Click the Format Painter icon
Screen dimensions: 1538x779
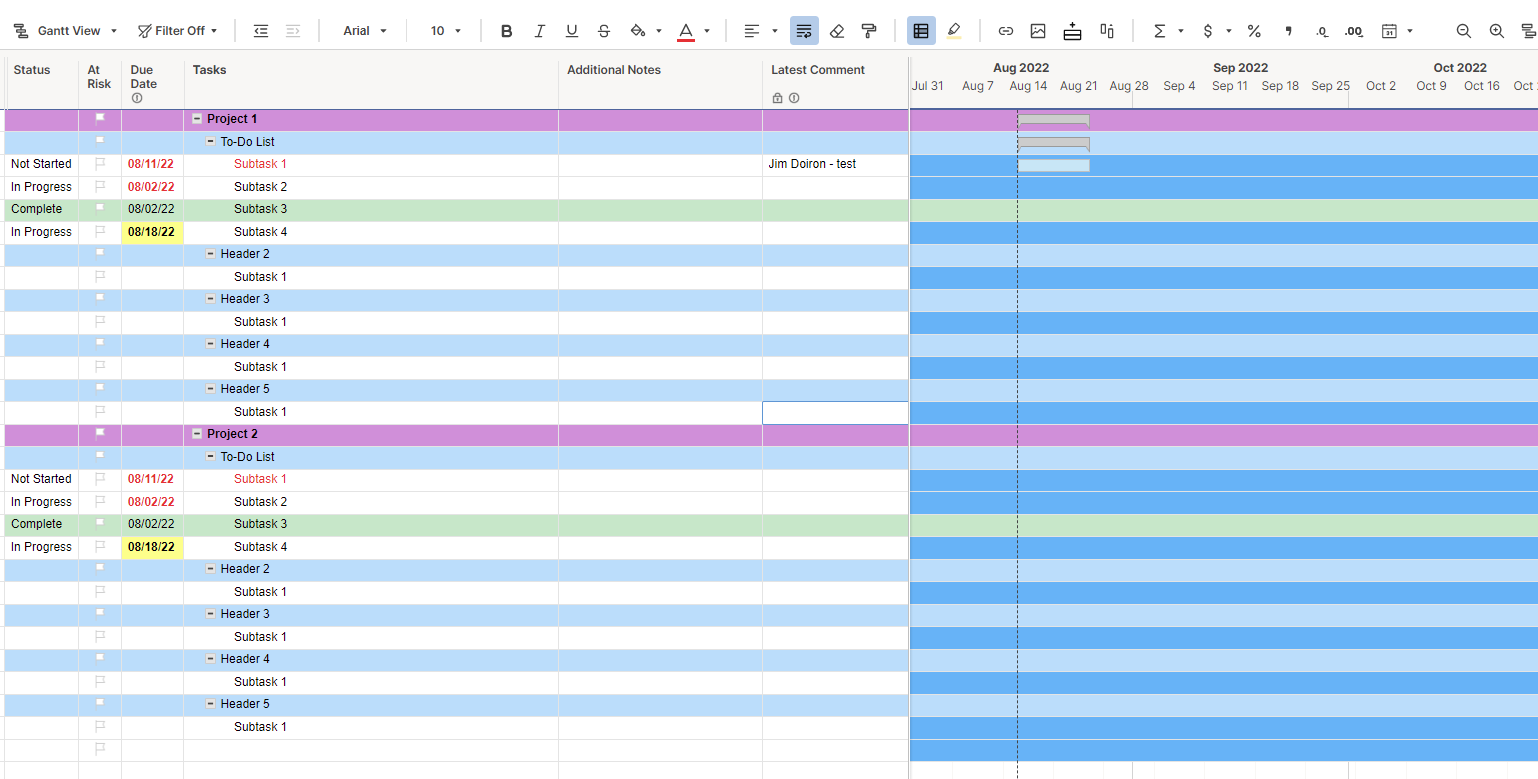869,31
